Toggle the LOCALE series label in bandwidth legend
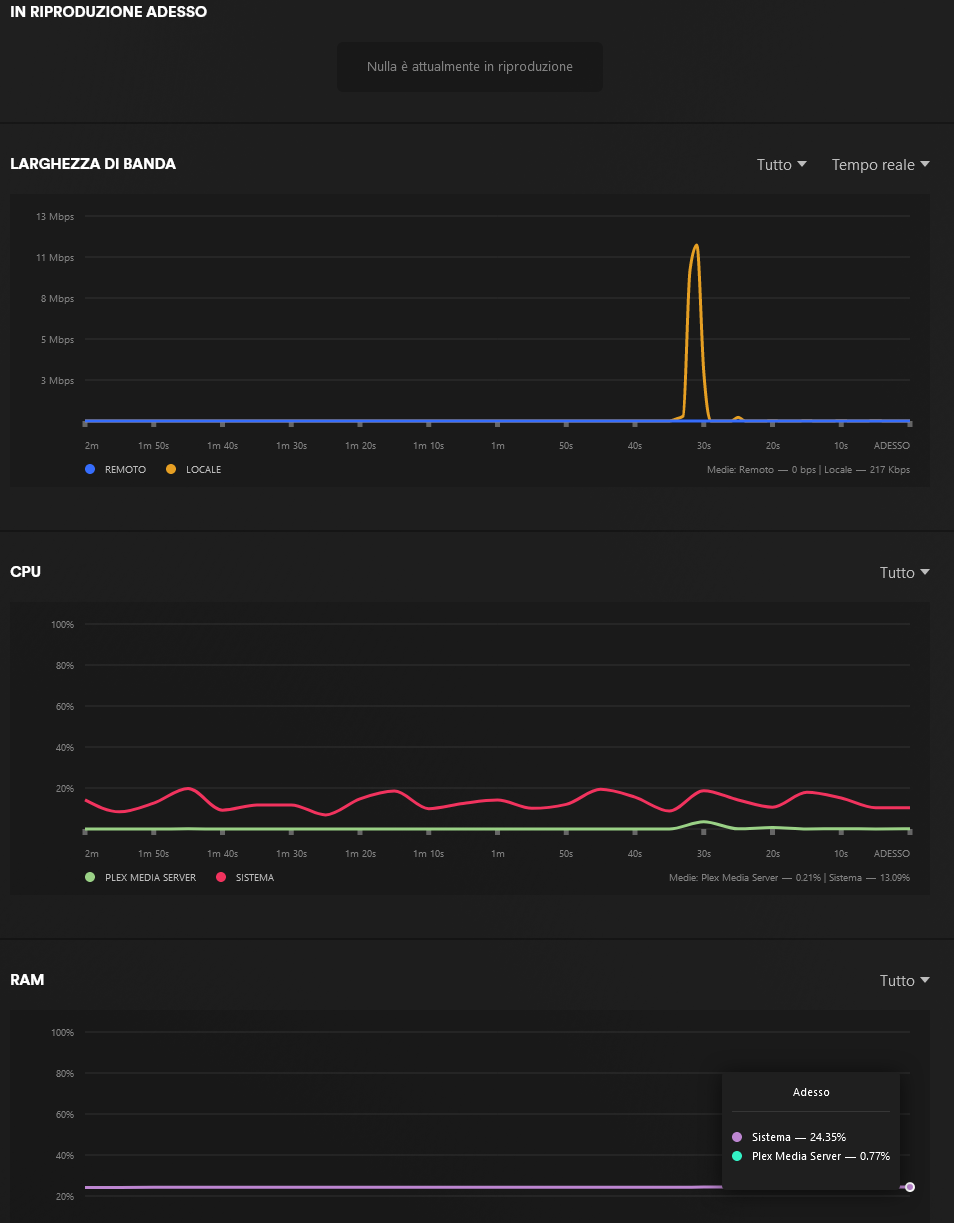This screenshot has height=1223, width=954. 203,469
